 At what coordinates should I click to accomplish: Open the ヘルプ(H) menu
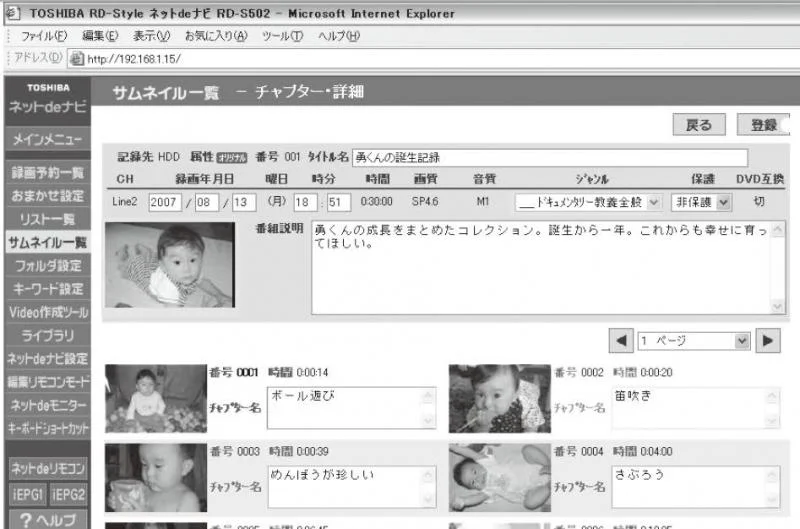[x=339, y=36]
